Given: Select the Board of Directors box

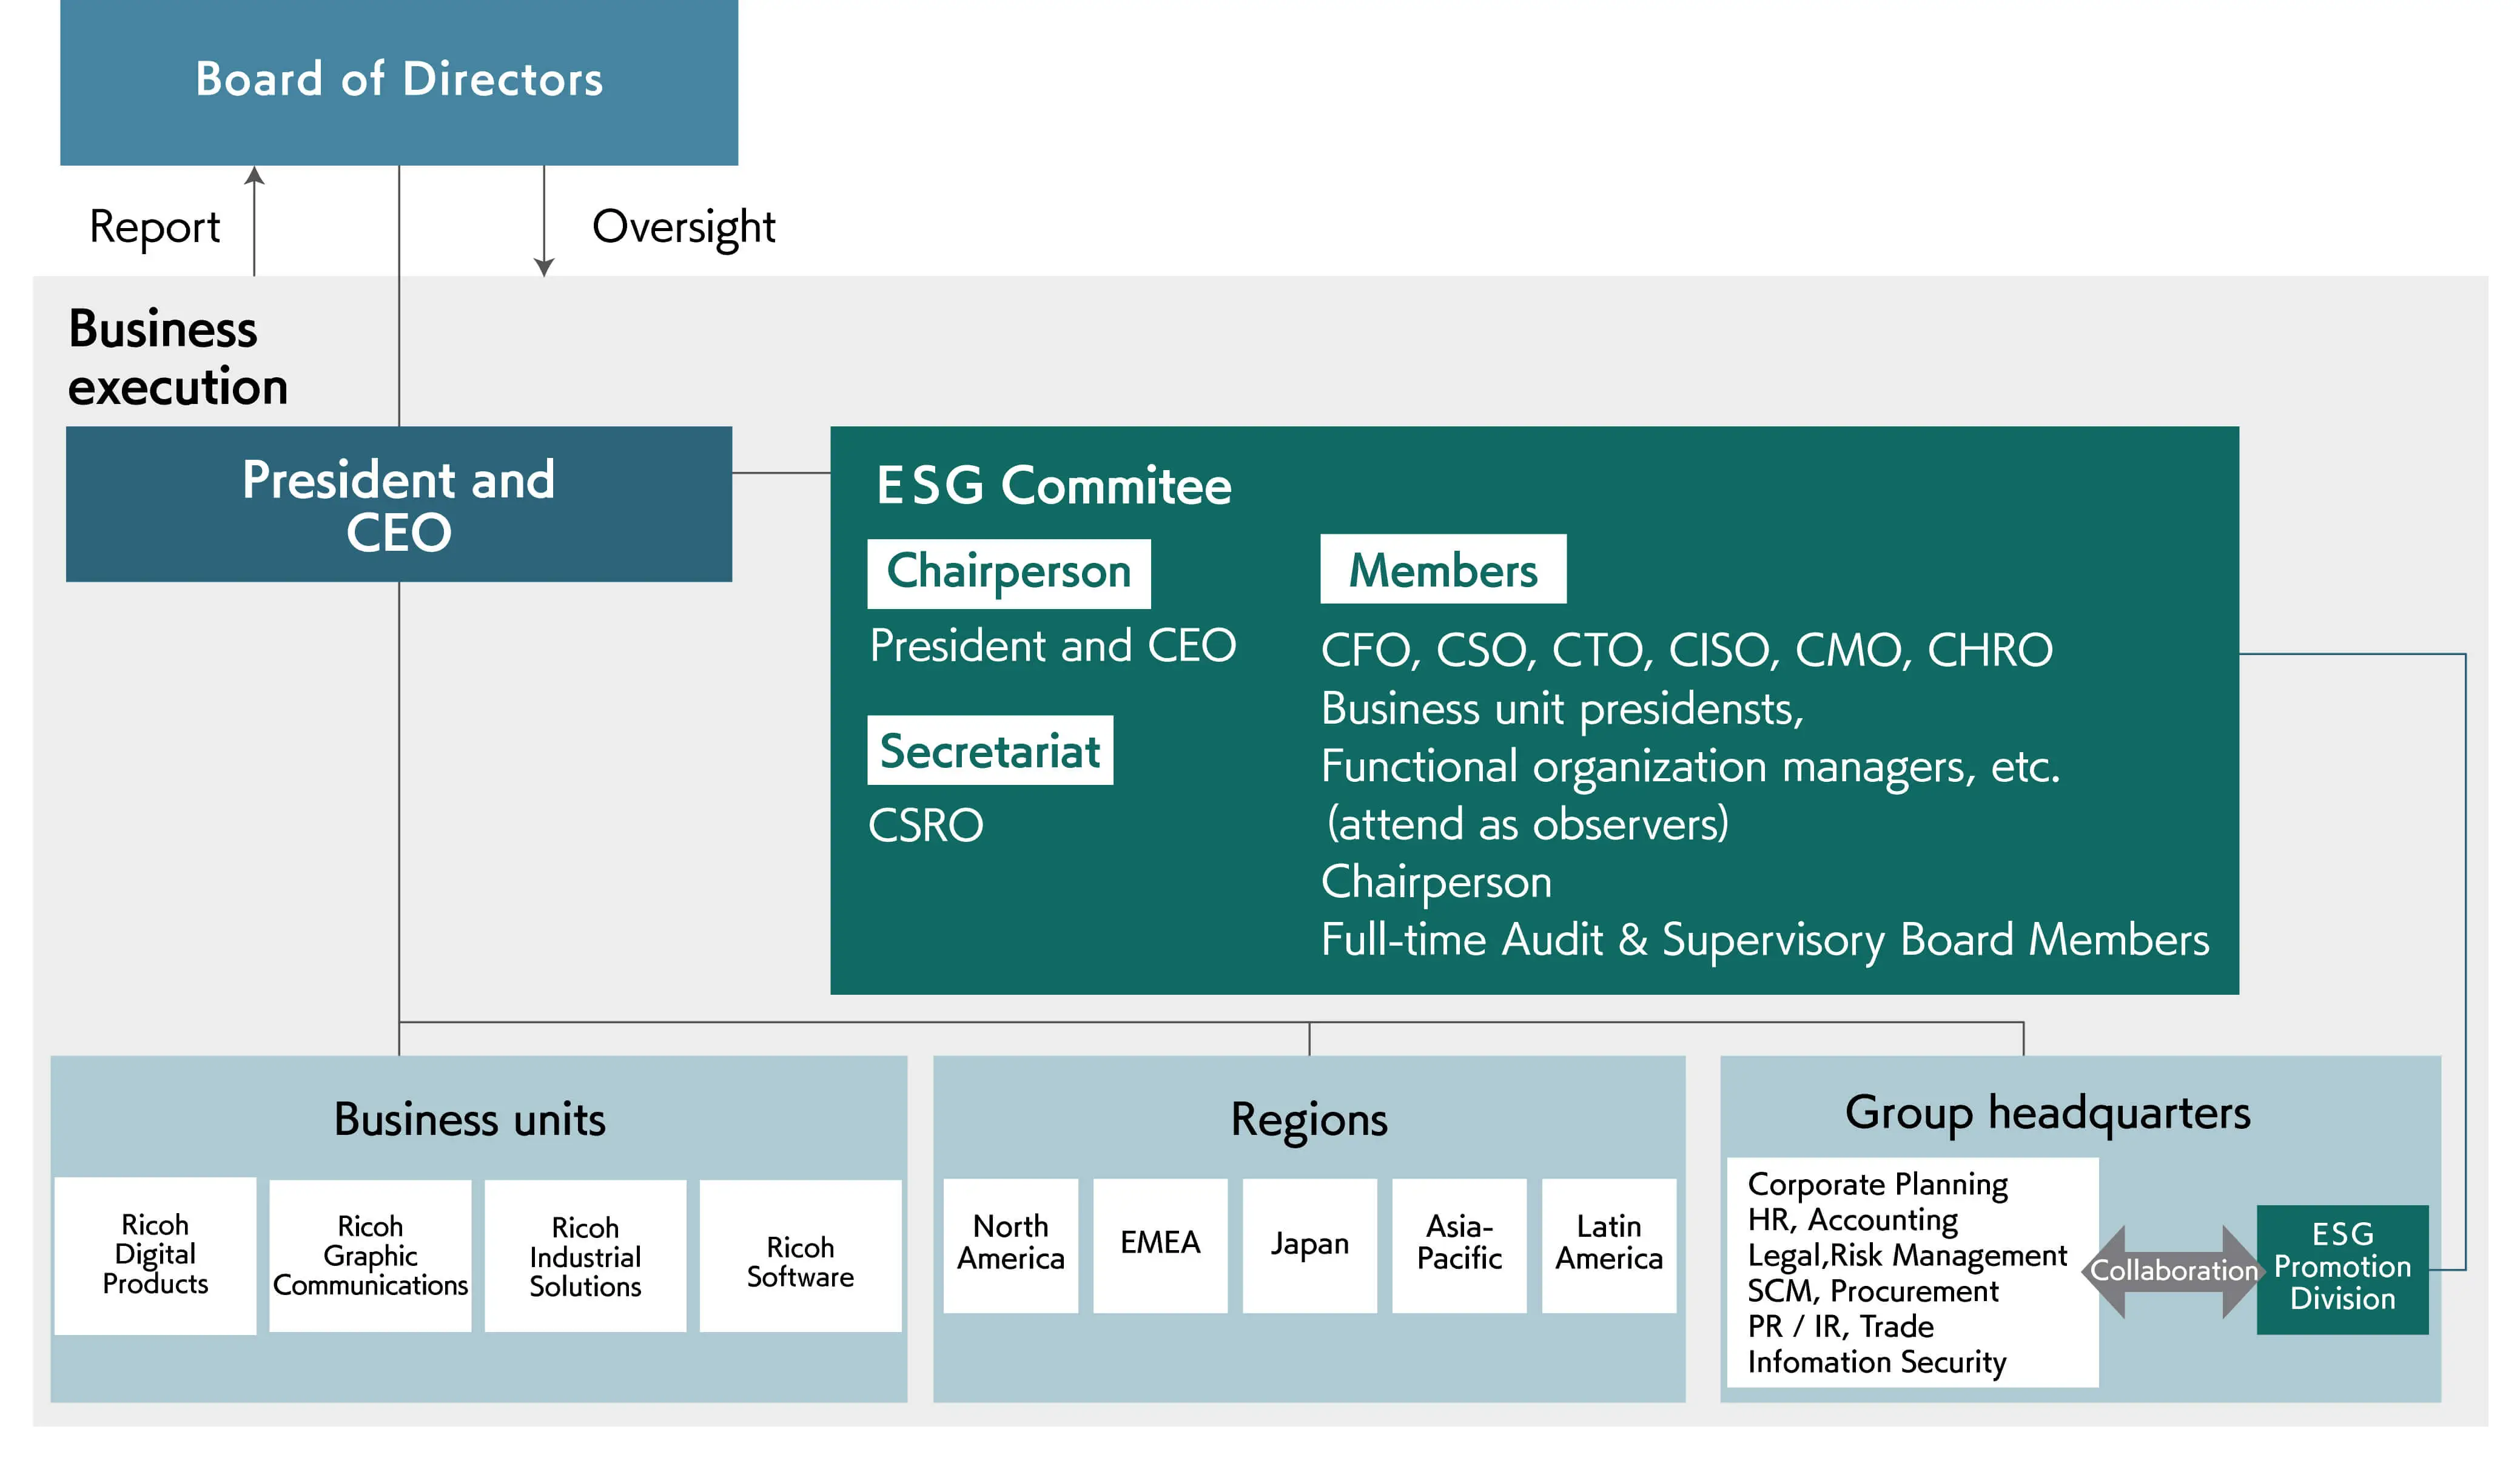Looking at the screenshot, I should 400,80.
